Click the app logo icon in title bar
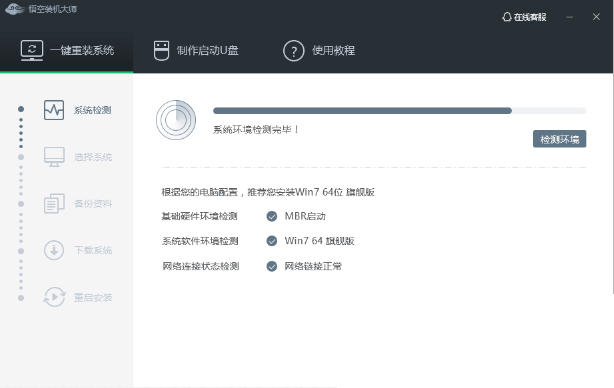The image size is (614, 388). [15, 9]
